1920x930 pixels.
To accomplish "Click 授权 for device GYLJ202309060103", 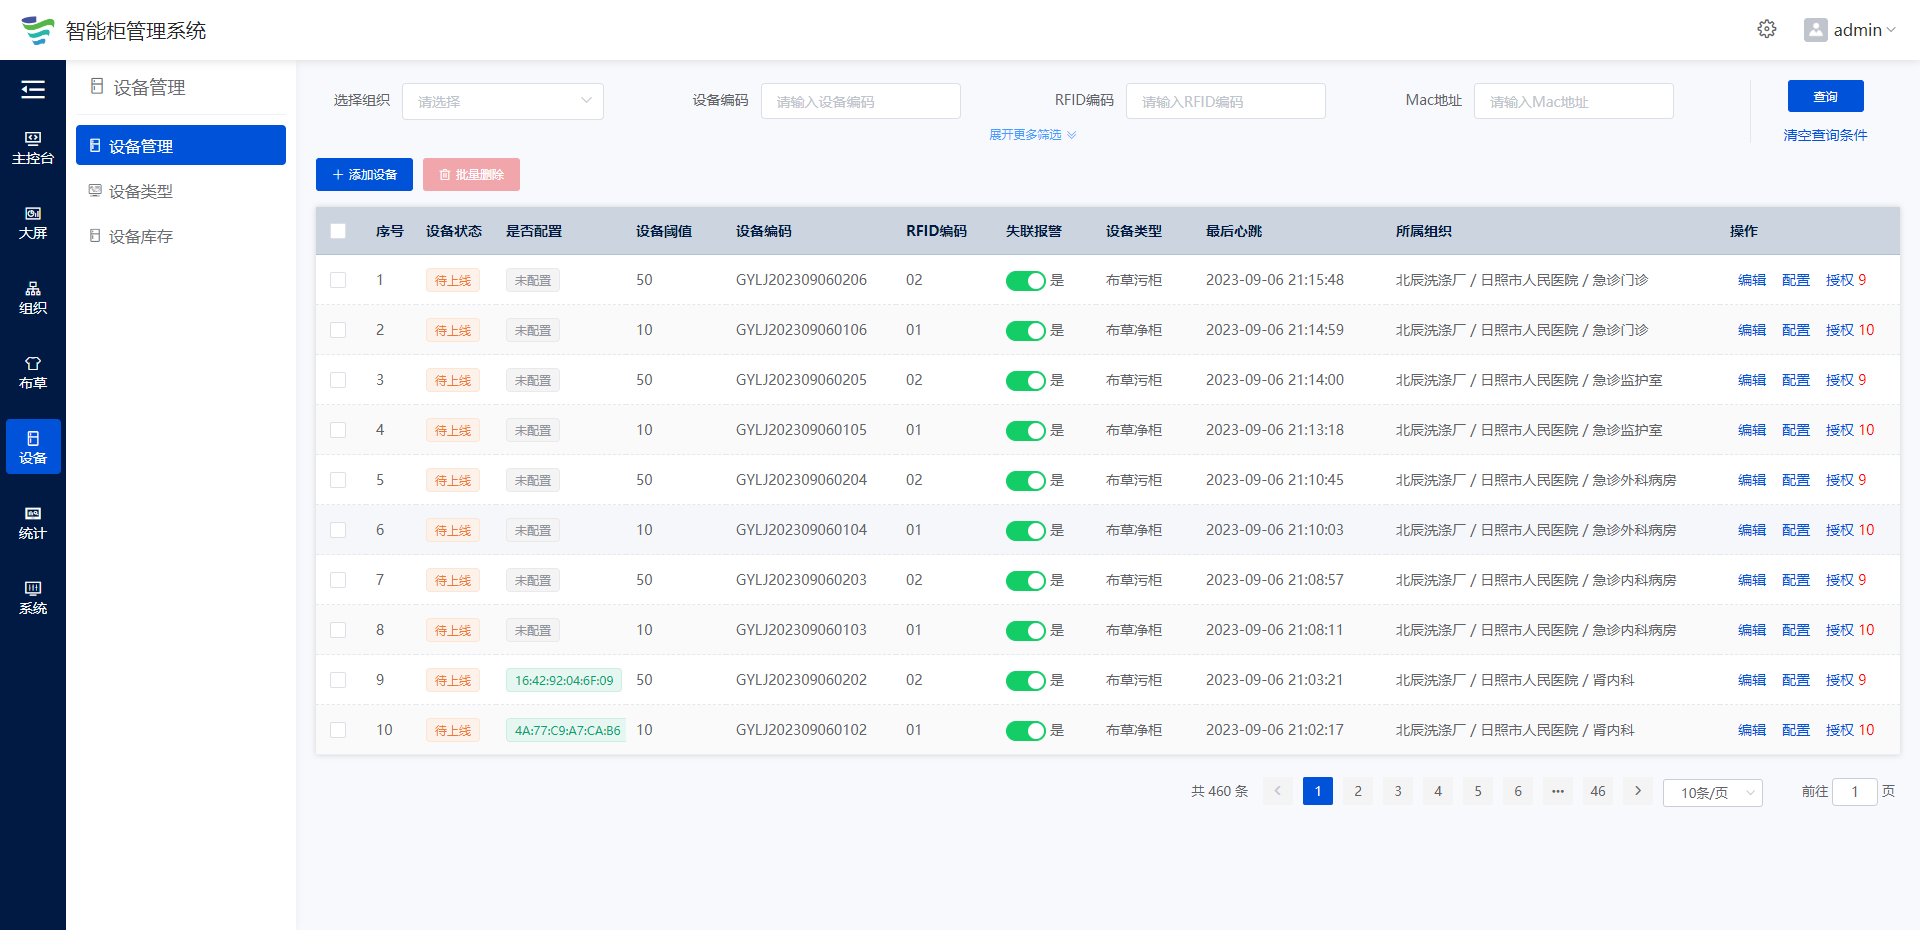I will tap(1850, 630).
